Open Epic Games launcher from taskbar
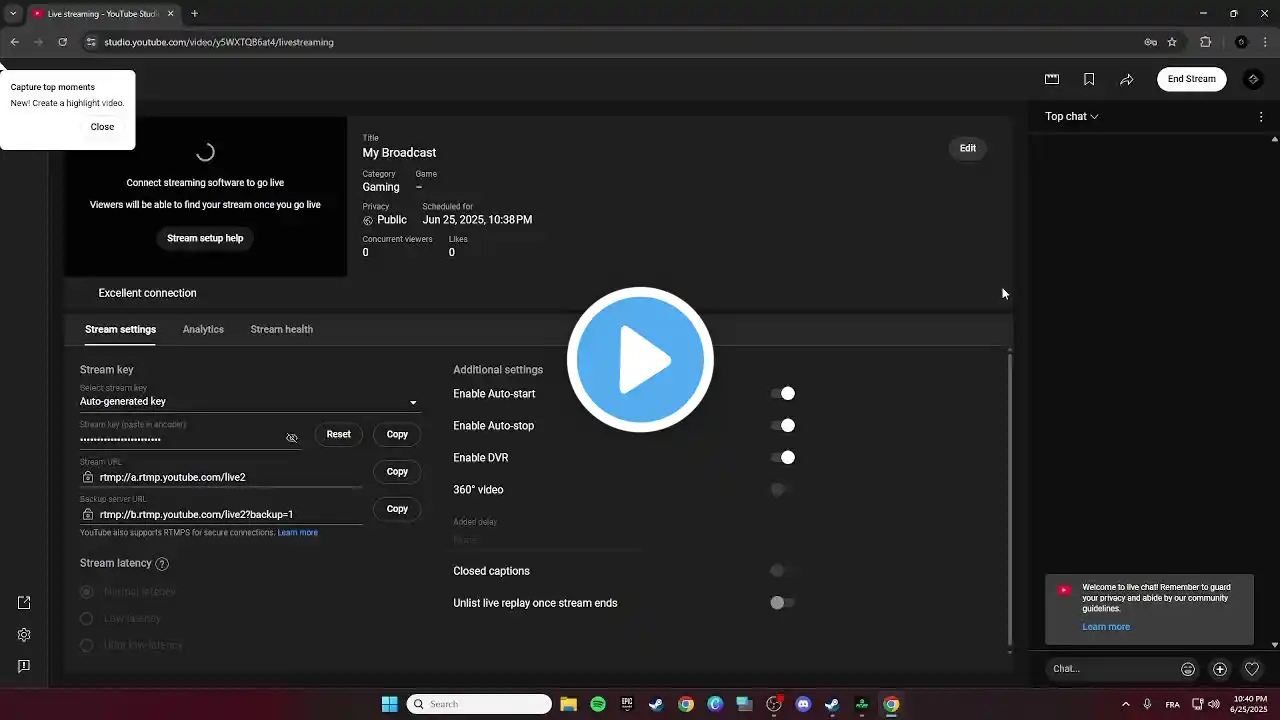 pos(627,704)
